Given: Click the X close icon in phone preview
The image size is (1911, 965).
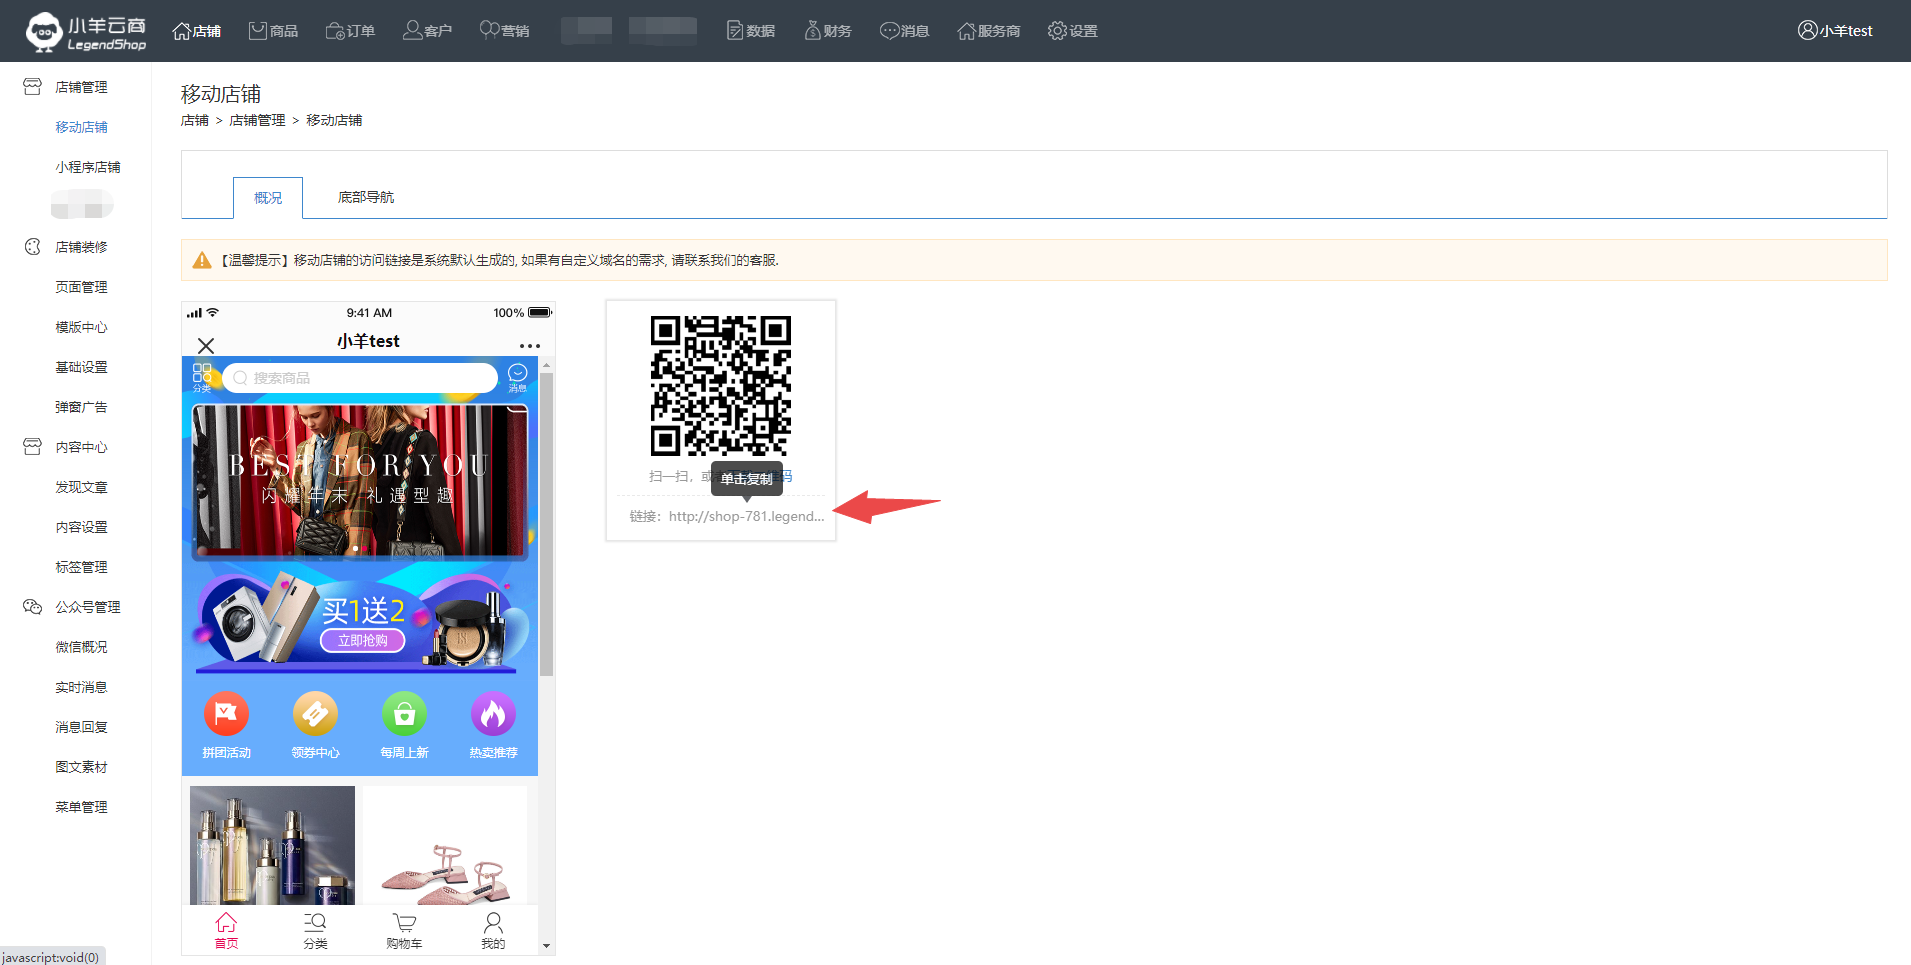Looking at the screenshot, I should [206, 346].
